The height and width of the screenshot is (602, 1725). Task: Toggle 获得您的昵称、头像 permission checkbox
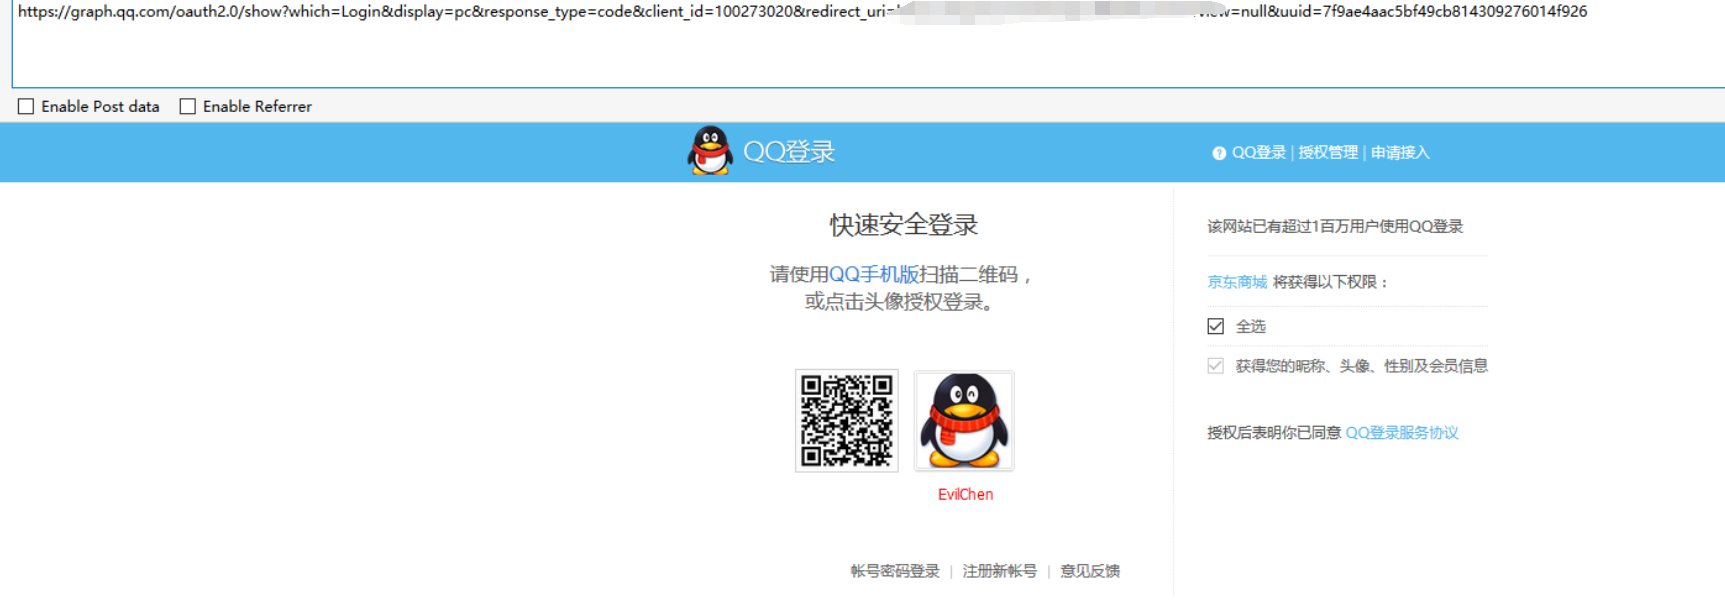[x=1215, y=366]
